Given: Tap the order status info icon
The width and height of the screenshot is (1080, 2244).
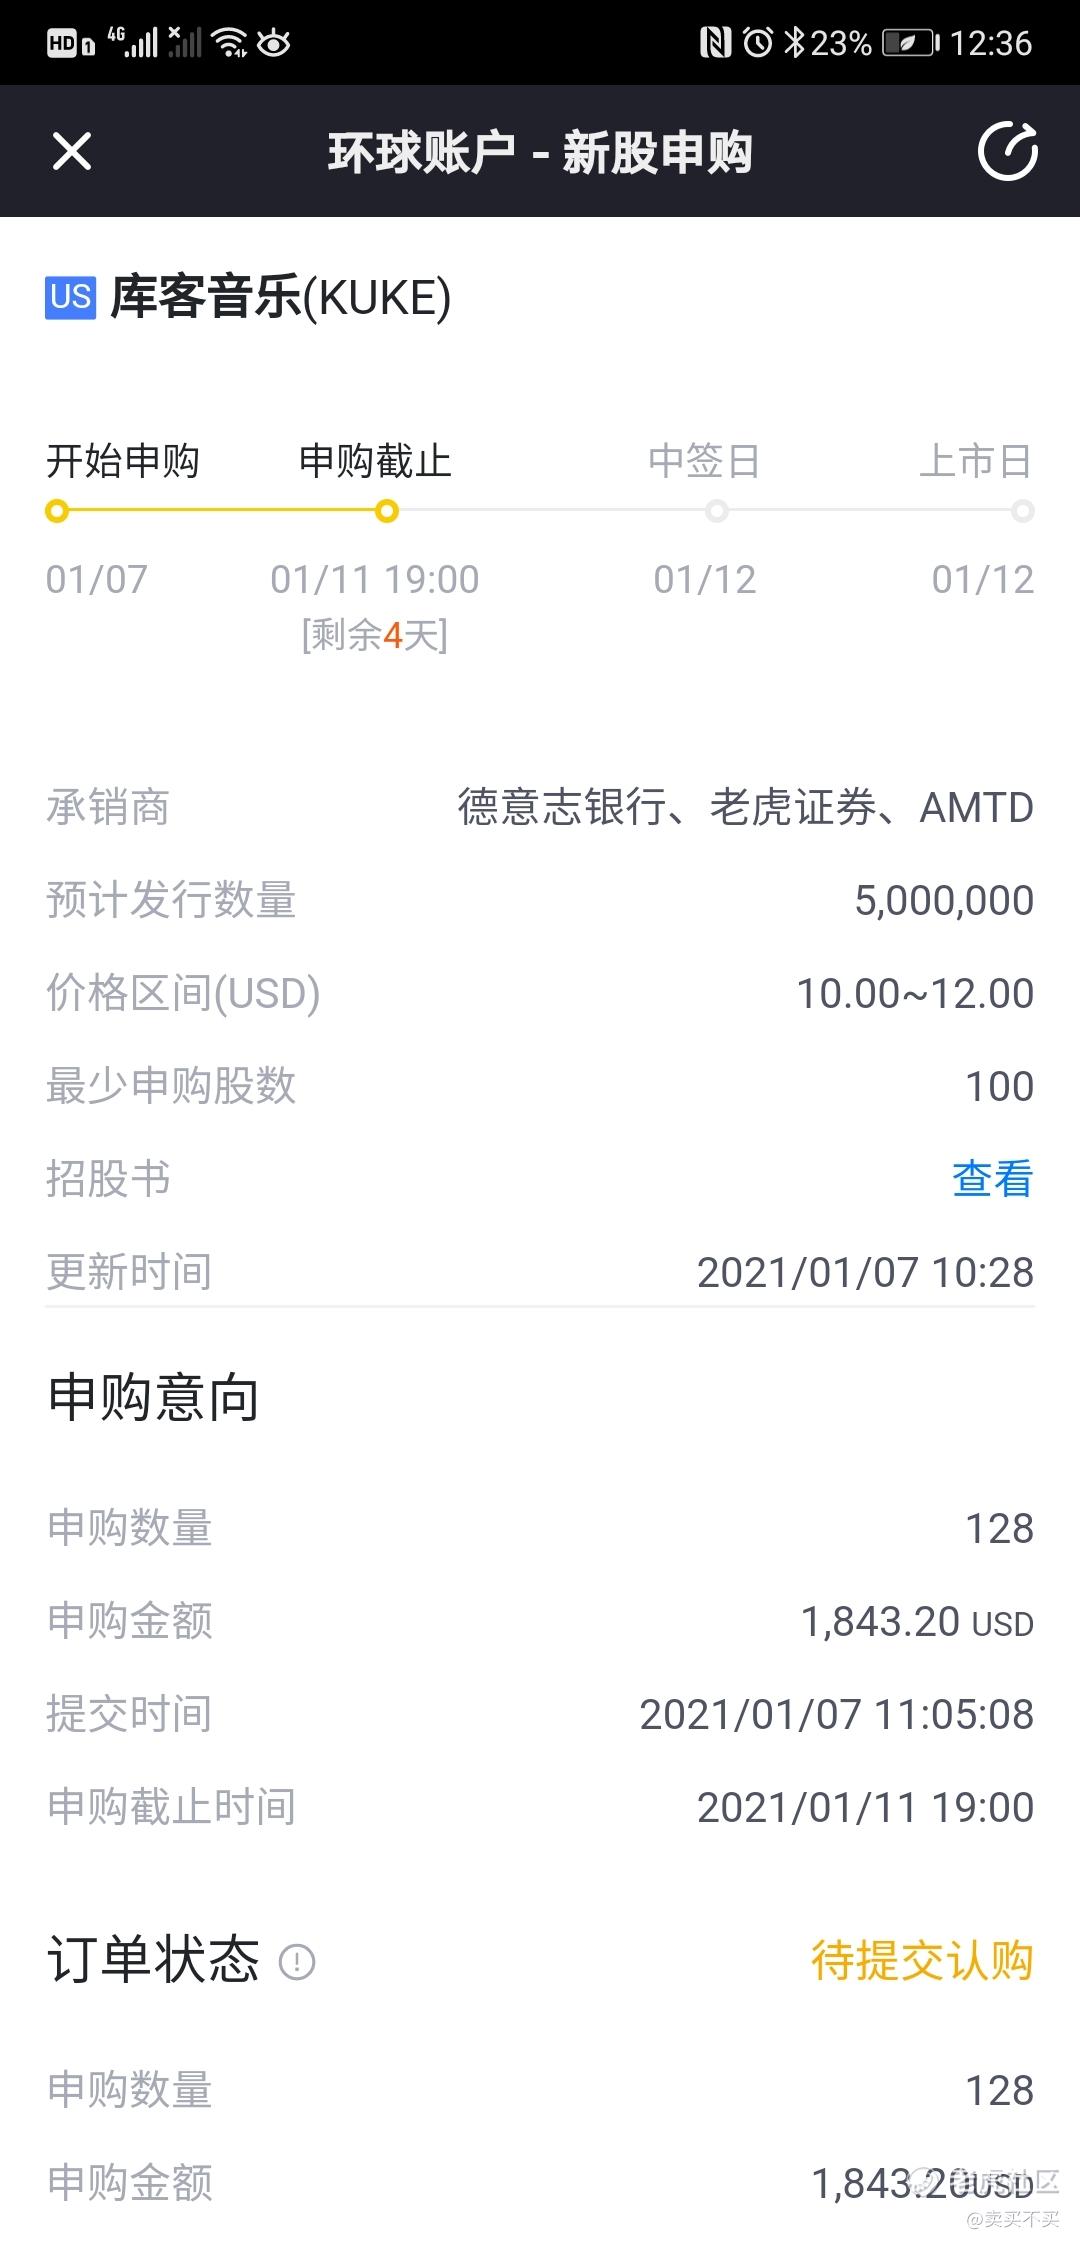Looking at the screenshot, I should point(297,1962).
